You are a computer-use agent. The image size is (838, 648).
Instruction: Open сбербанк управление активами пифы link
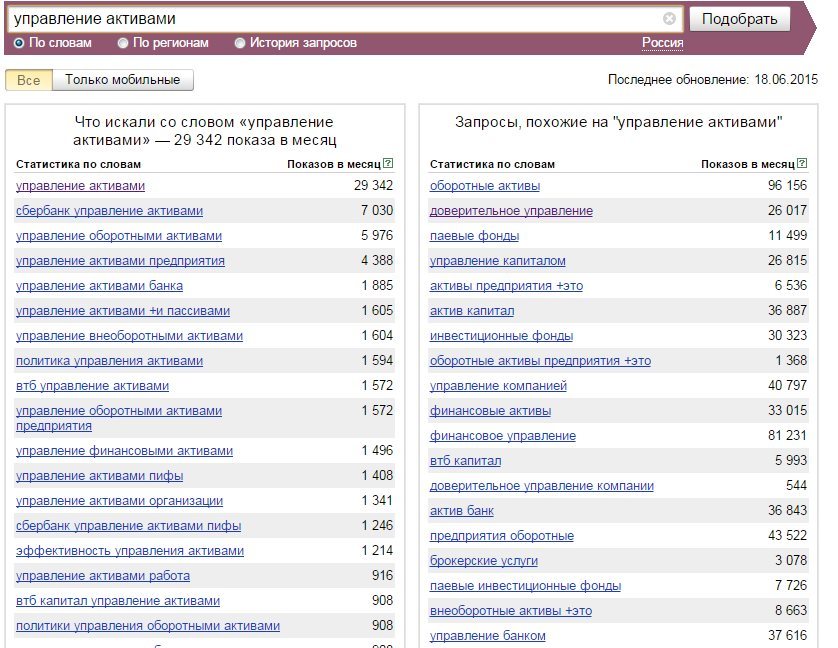click(x=128, y=526)
